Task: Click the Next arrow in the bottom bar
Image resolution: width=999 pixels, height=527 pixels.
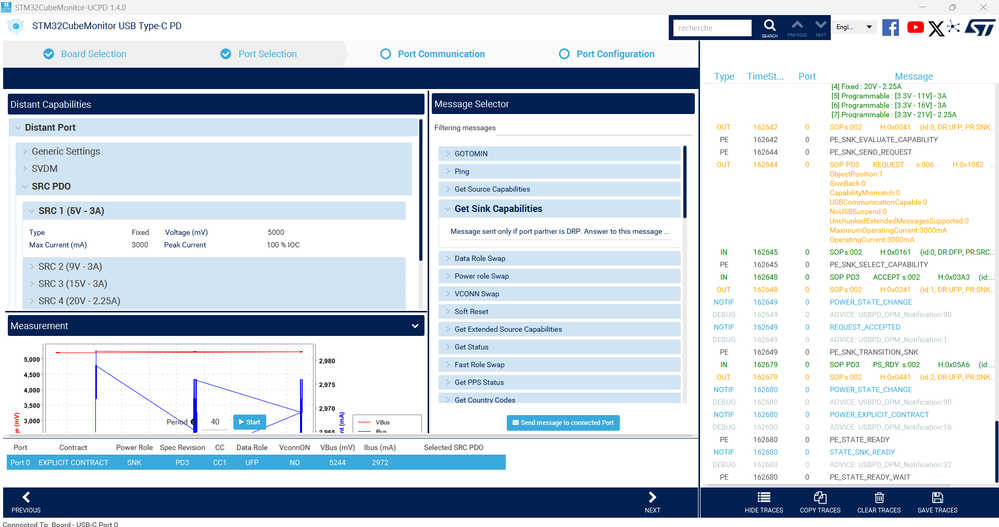Action: pyautogui.click(x=652, y=497)
